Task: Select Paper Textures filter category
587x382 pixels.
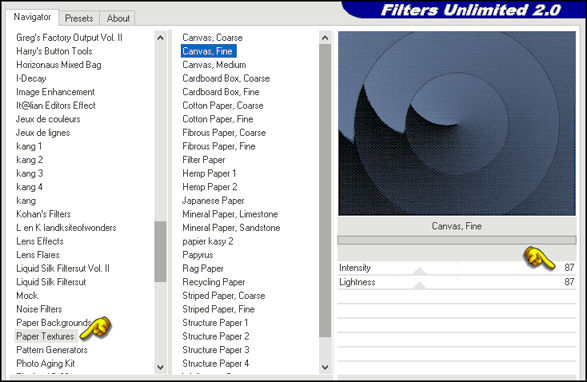Action: click(45, 336)
